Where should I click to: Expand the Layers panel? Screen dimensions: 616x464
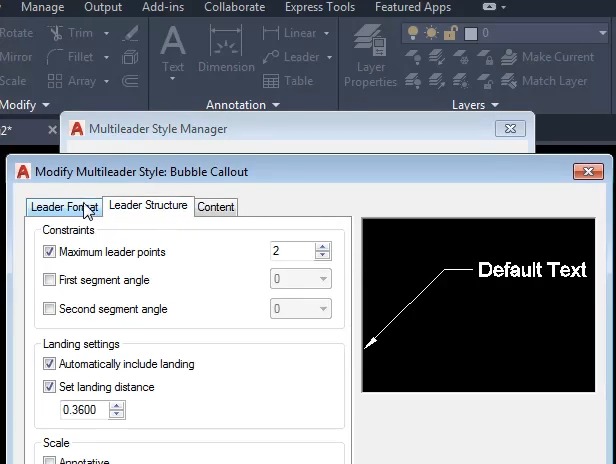pyautogui.click(x=475, y=105)
